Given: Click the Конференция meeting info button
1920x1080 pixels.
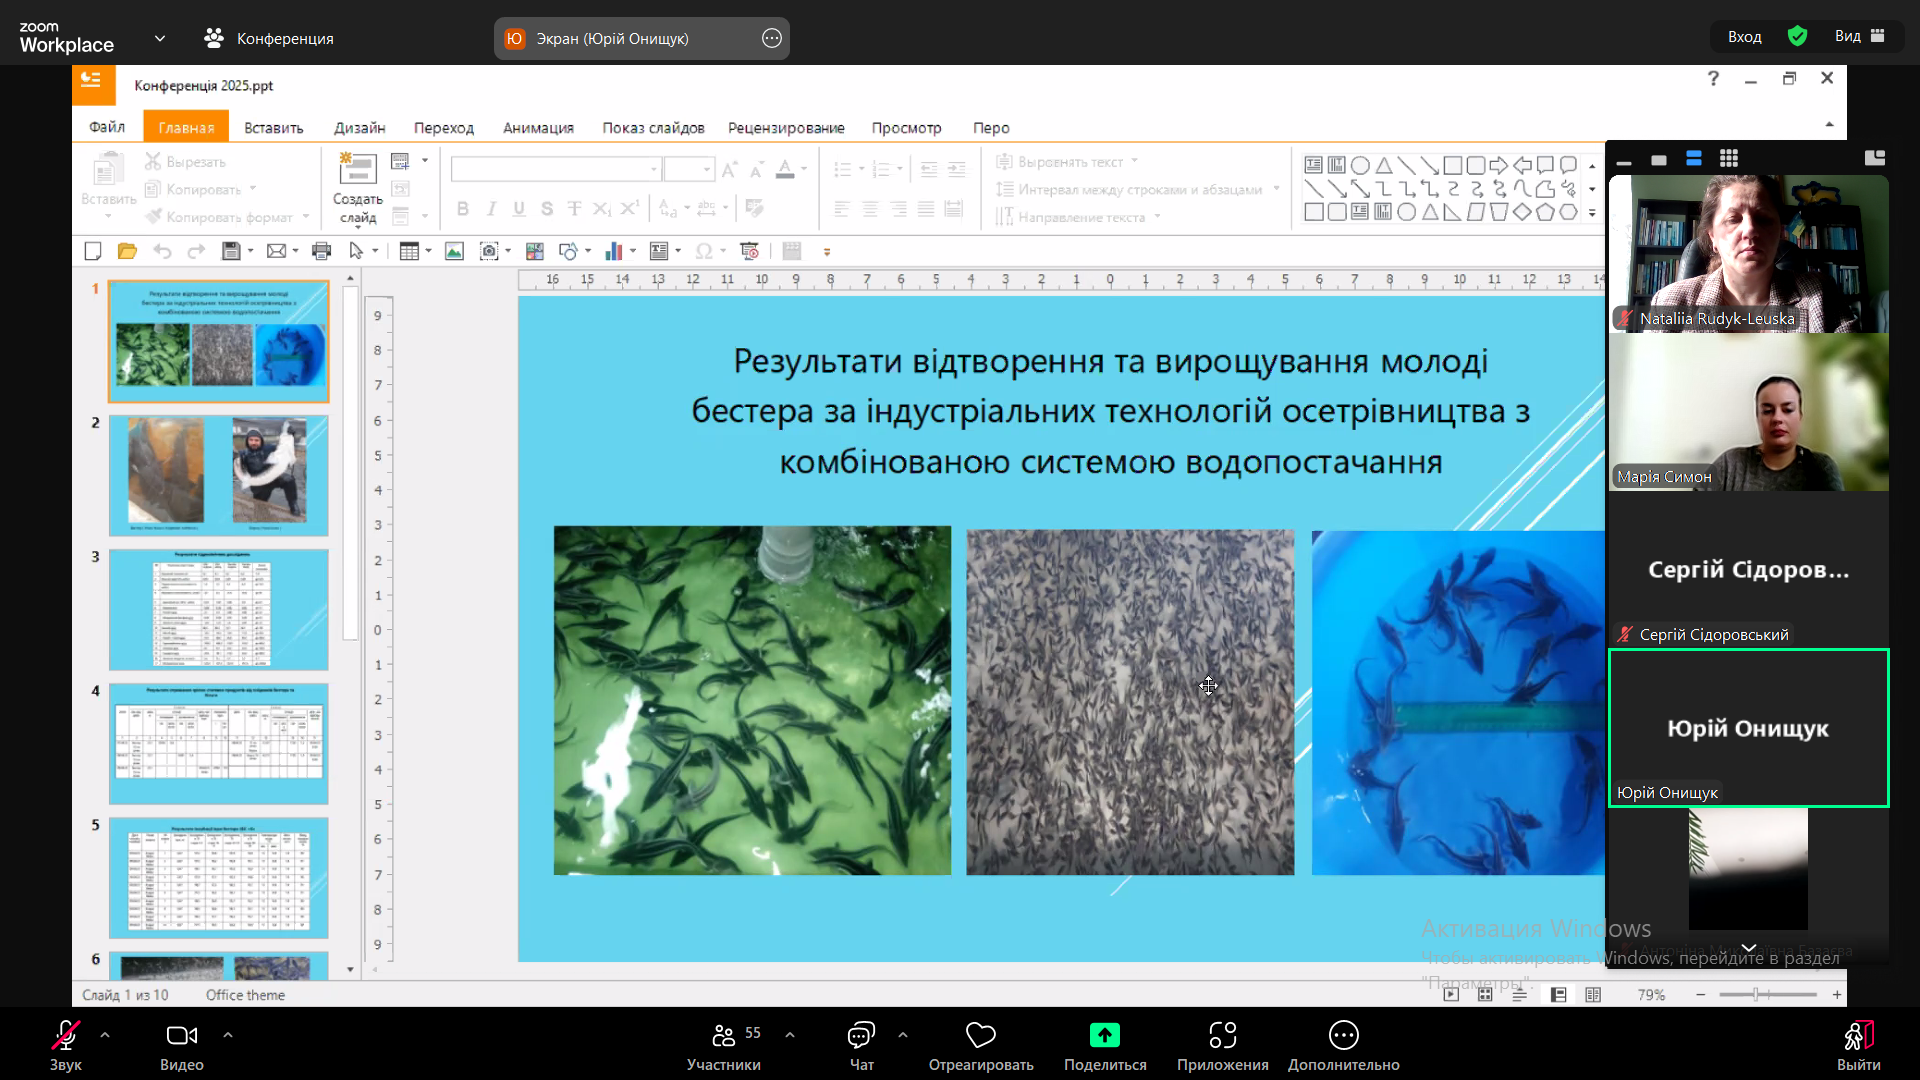Looking at the screenshot, I should pyautogui.click(x=270, y=38).
